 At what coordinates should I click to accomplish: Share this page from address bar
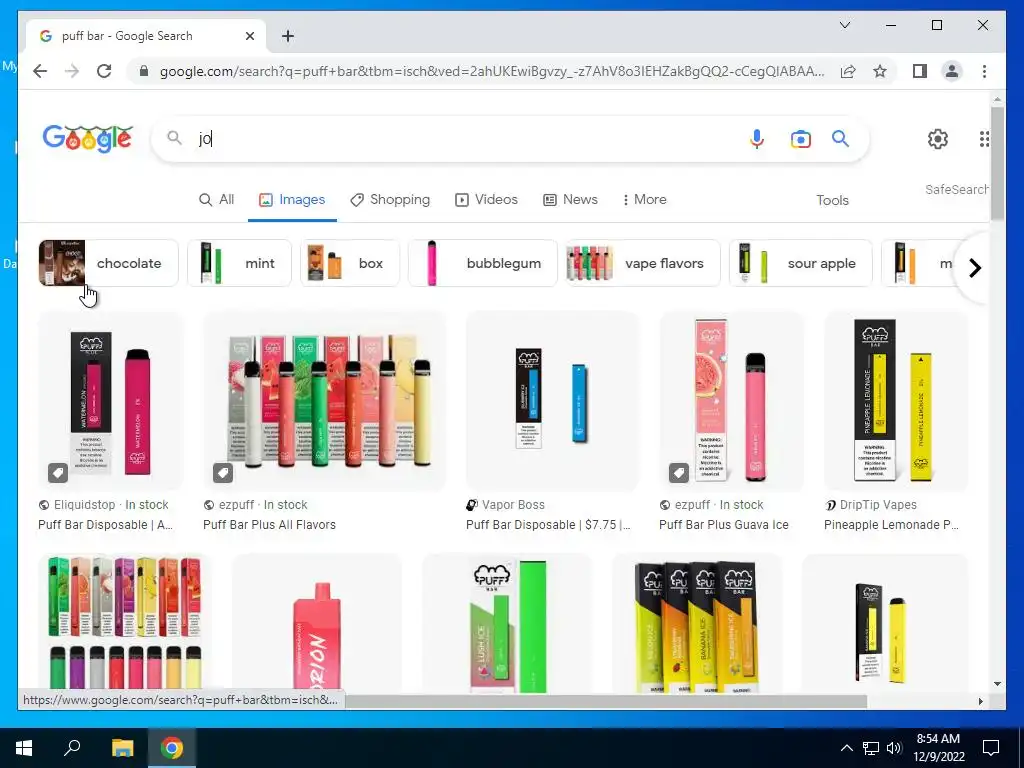848,71
